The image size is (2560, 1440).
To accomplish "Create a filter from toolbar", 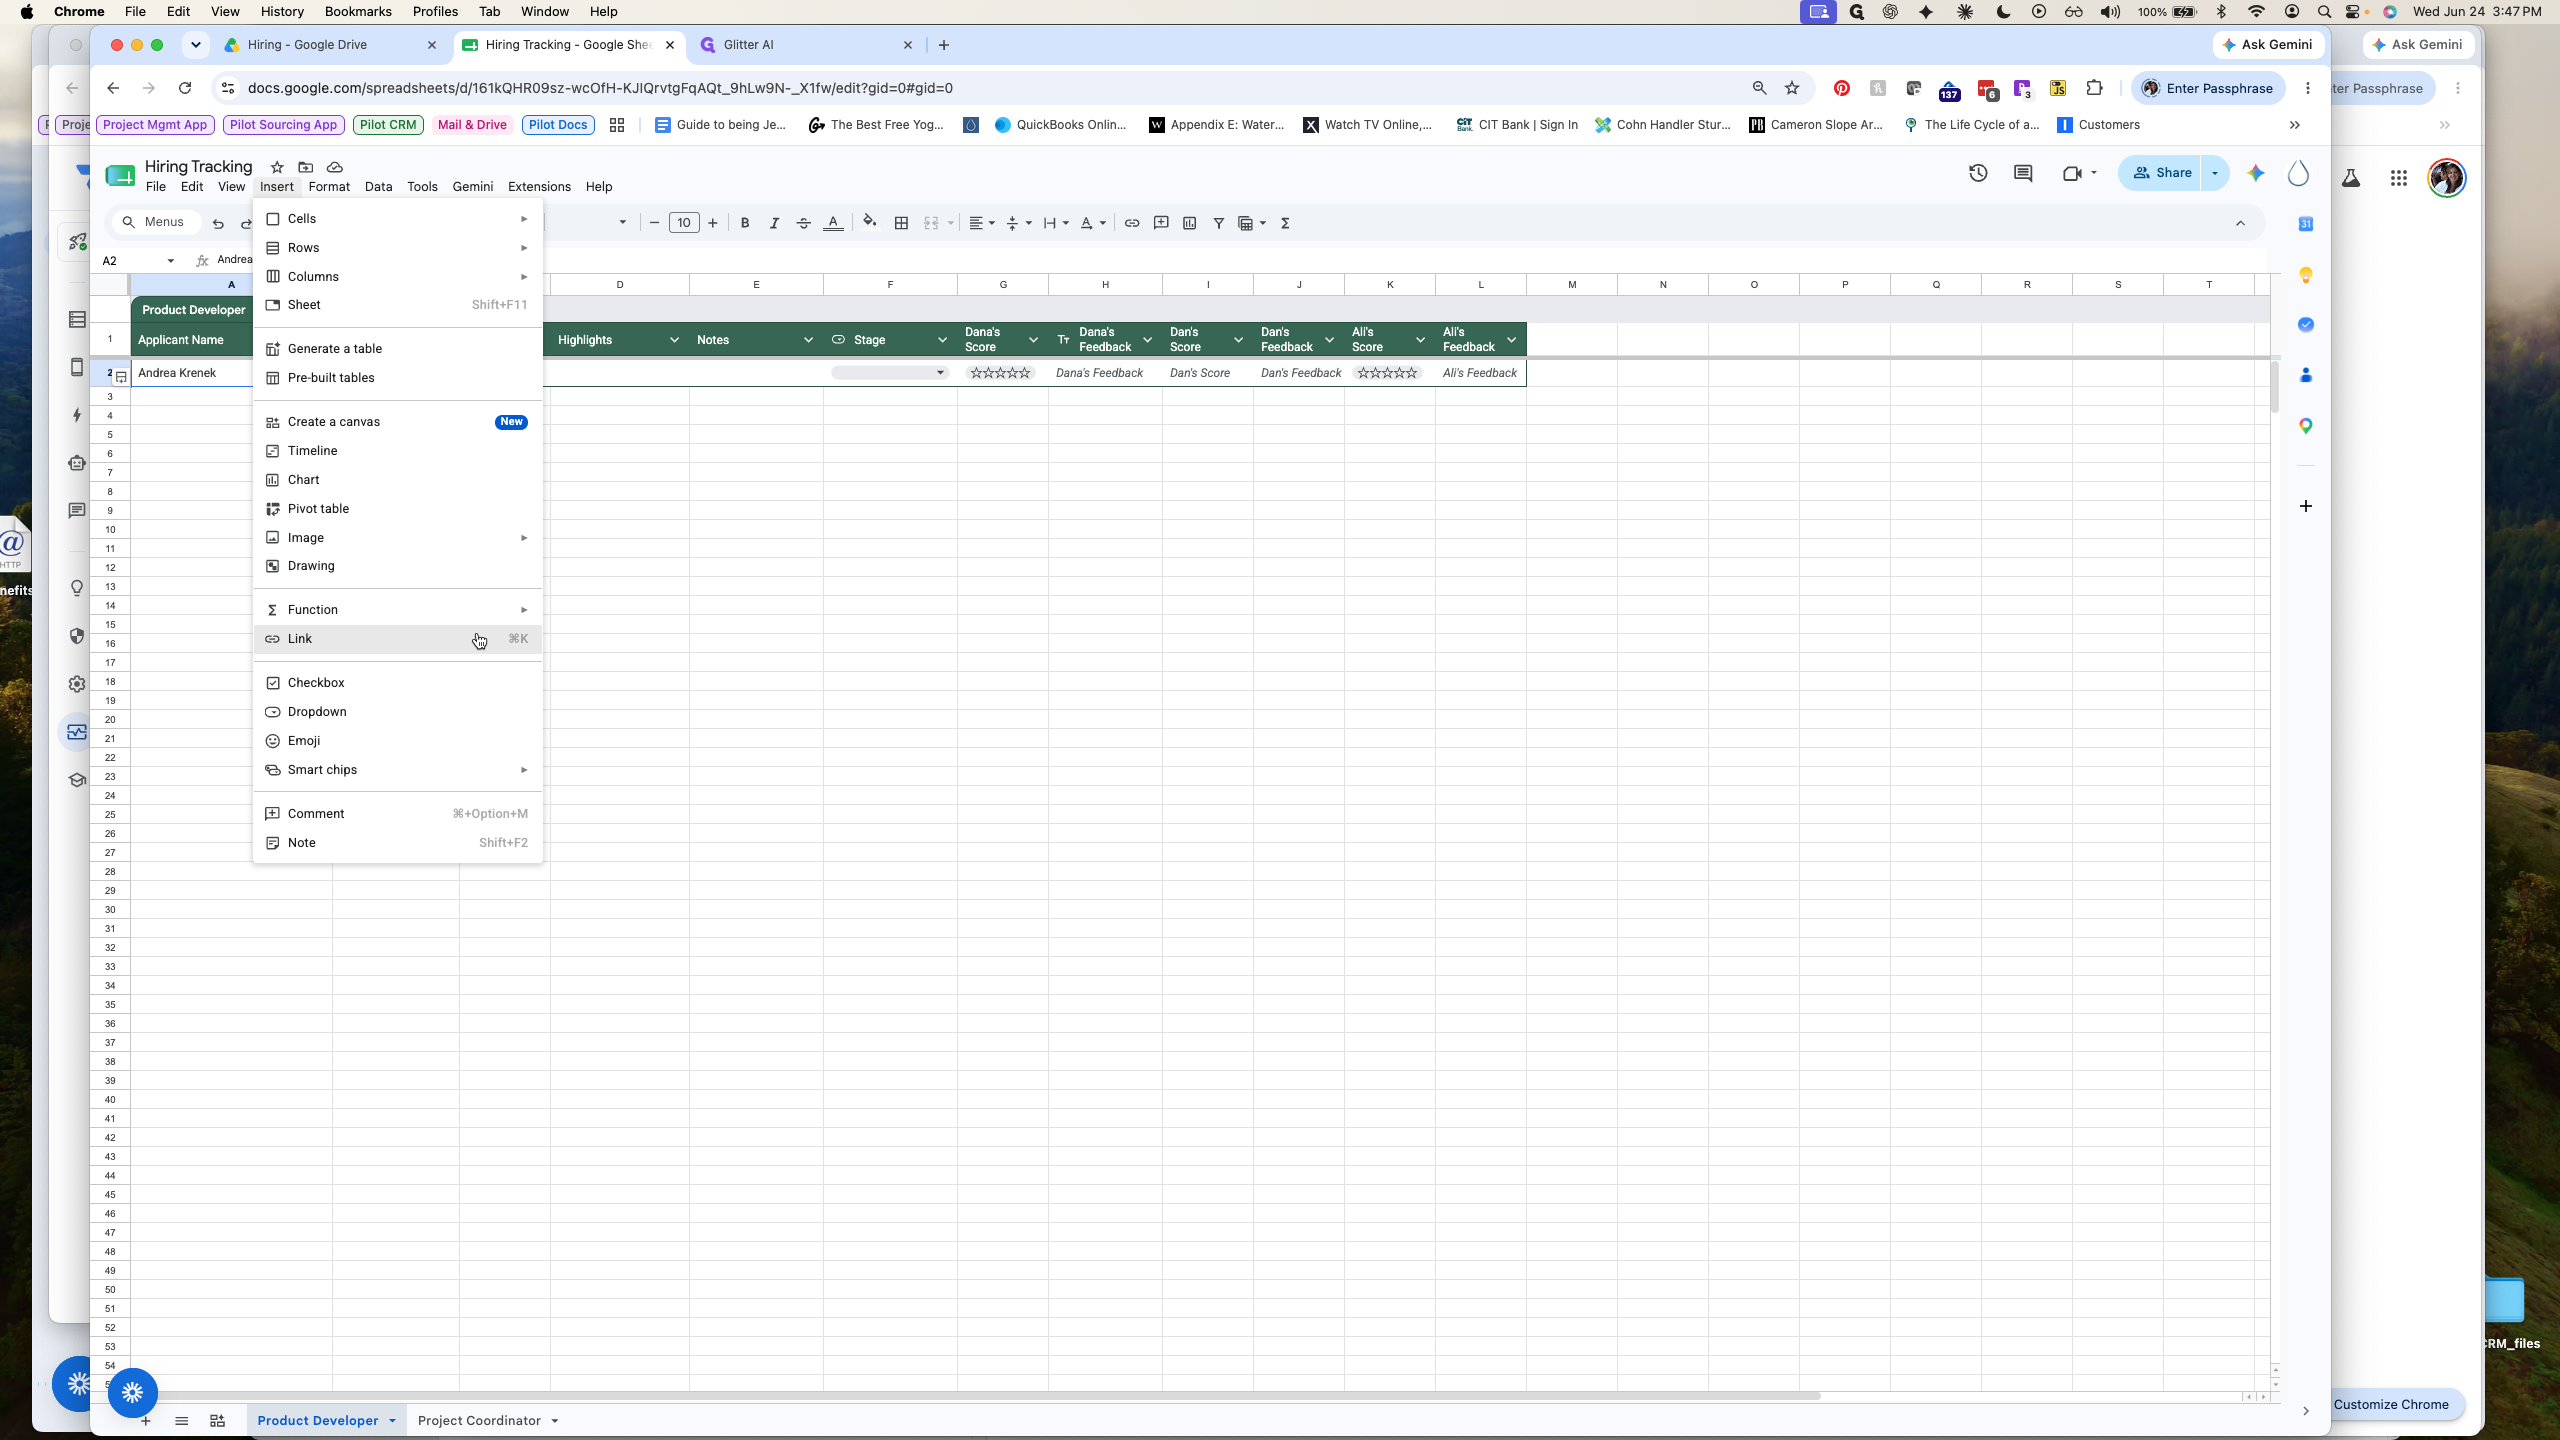I will [1219, 223].
